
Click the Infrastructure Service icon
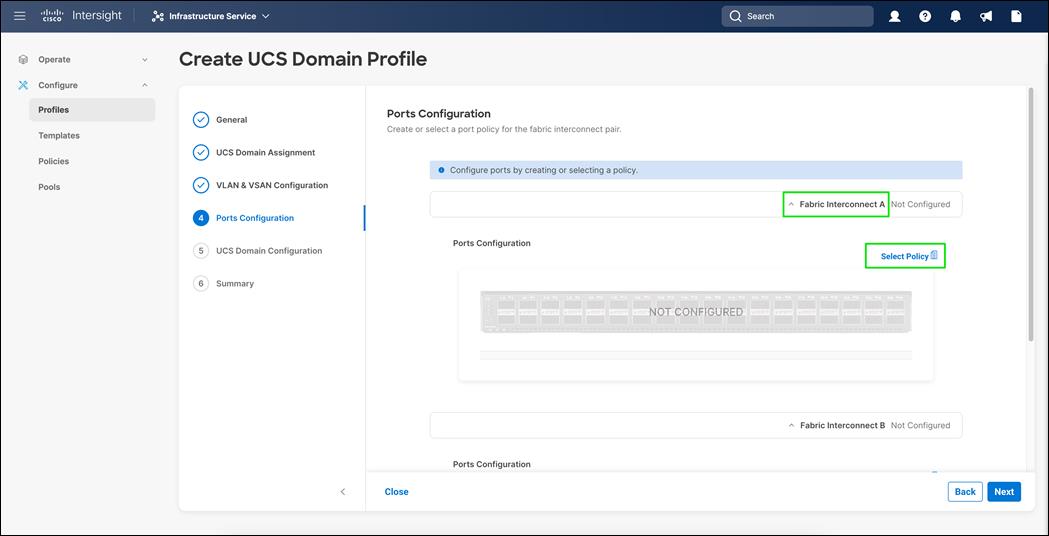click(x=158, y=16)
